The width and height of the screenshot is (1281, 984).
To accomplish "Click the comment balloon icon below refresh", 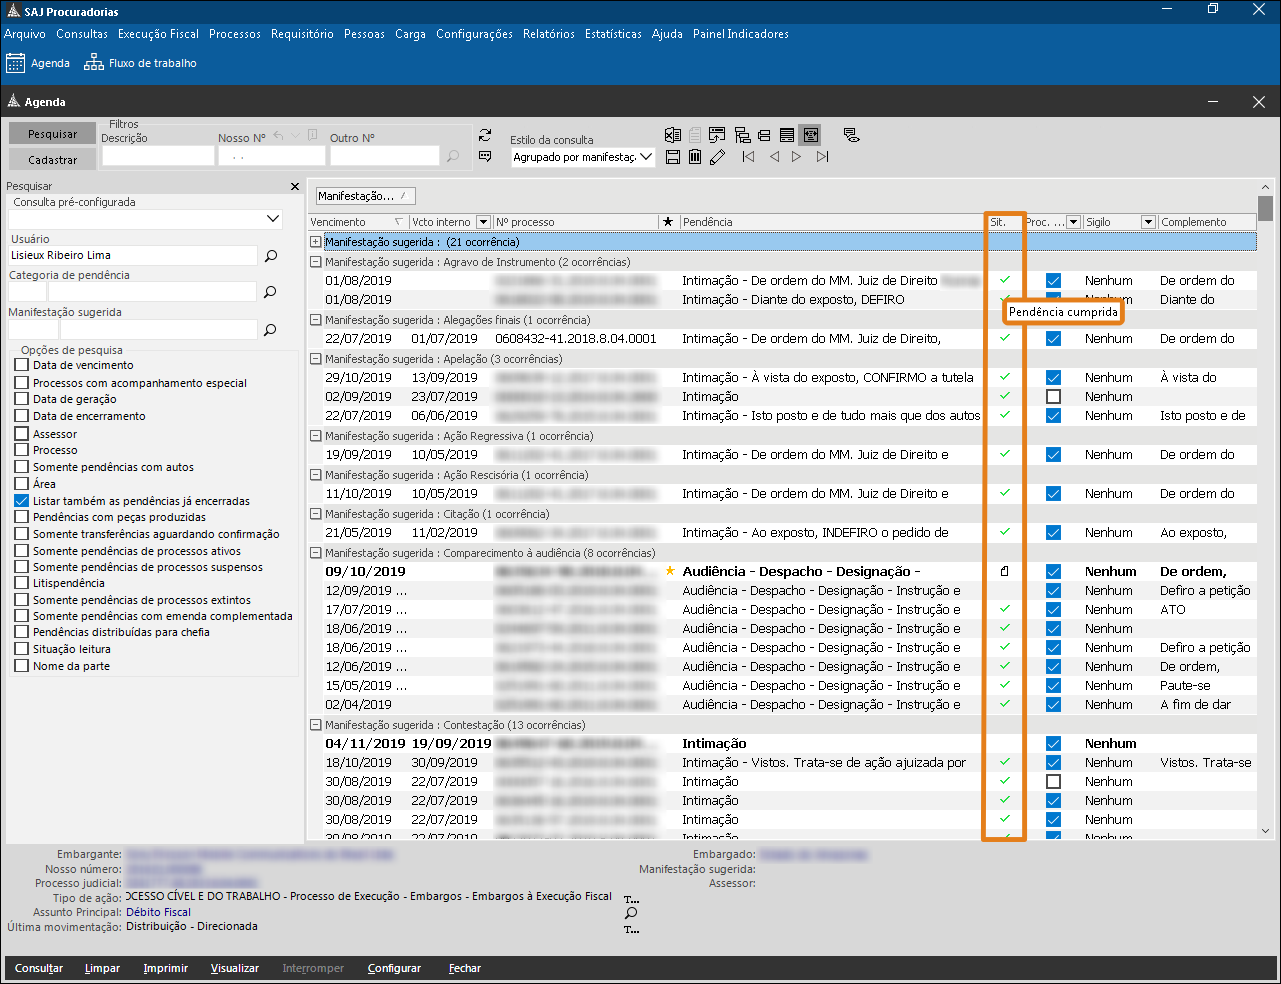I will pos(485,157).
